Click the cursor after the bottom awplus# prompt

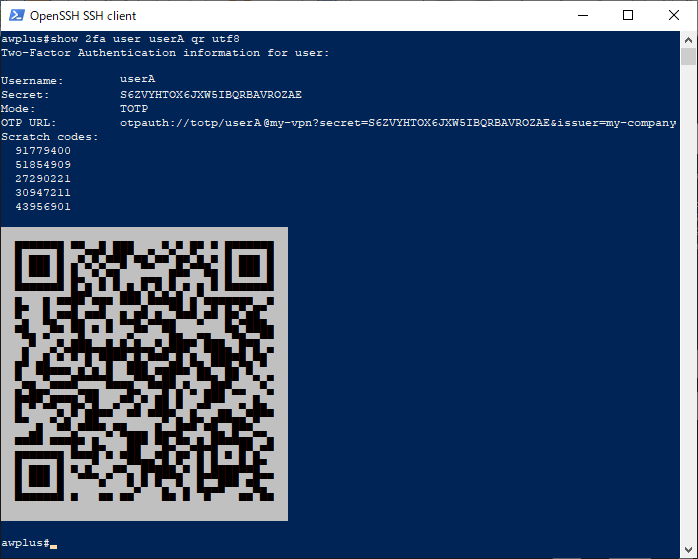(54, 544)
